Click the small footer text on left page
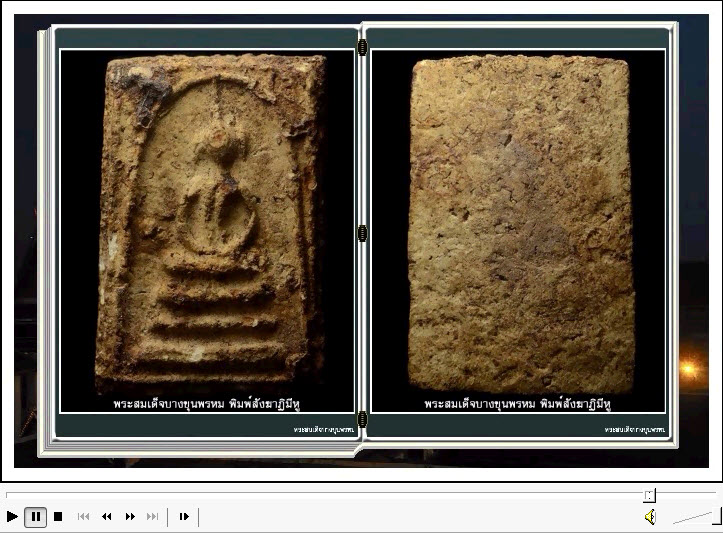The height and width of the screenshot is (533, 723). click(x=324, y=429)
